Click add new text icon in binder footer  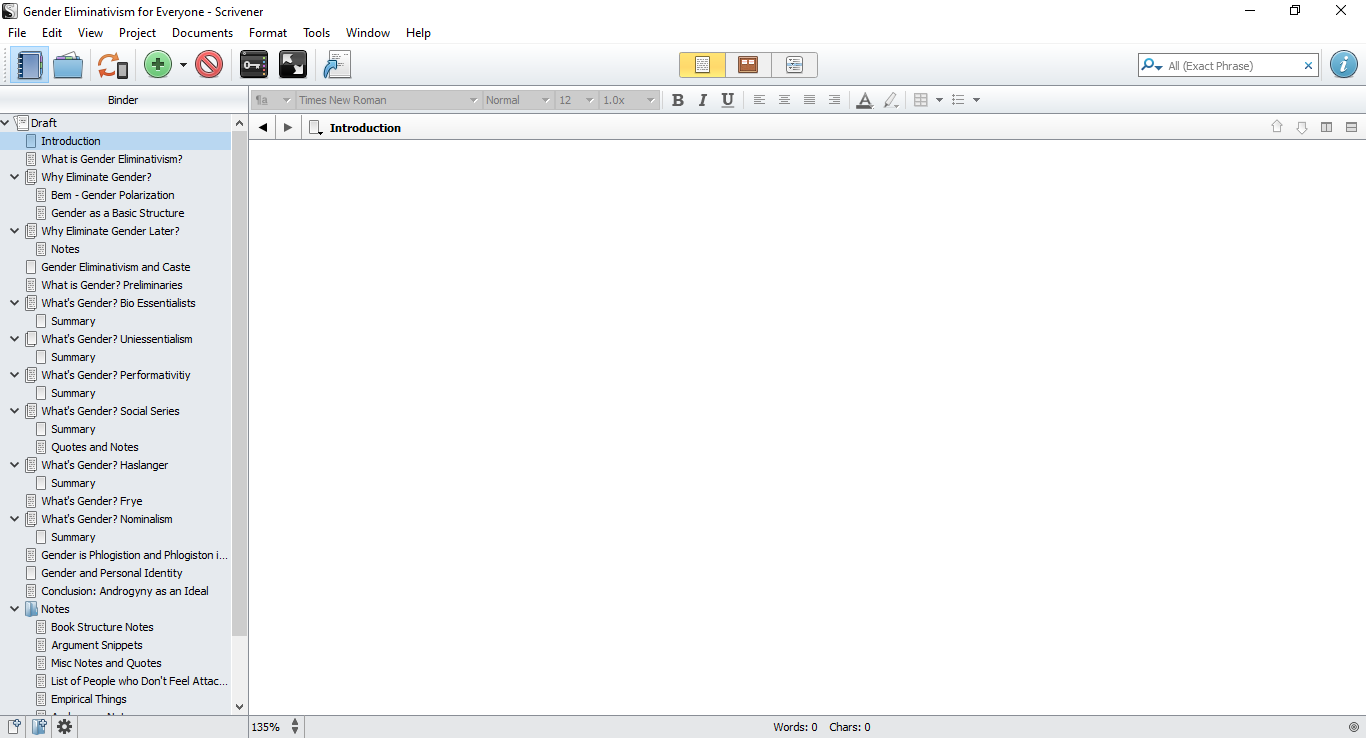pyautogui.click(x=14, y=727)
